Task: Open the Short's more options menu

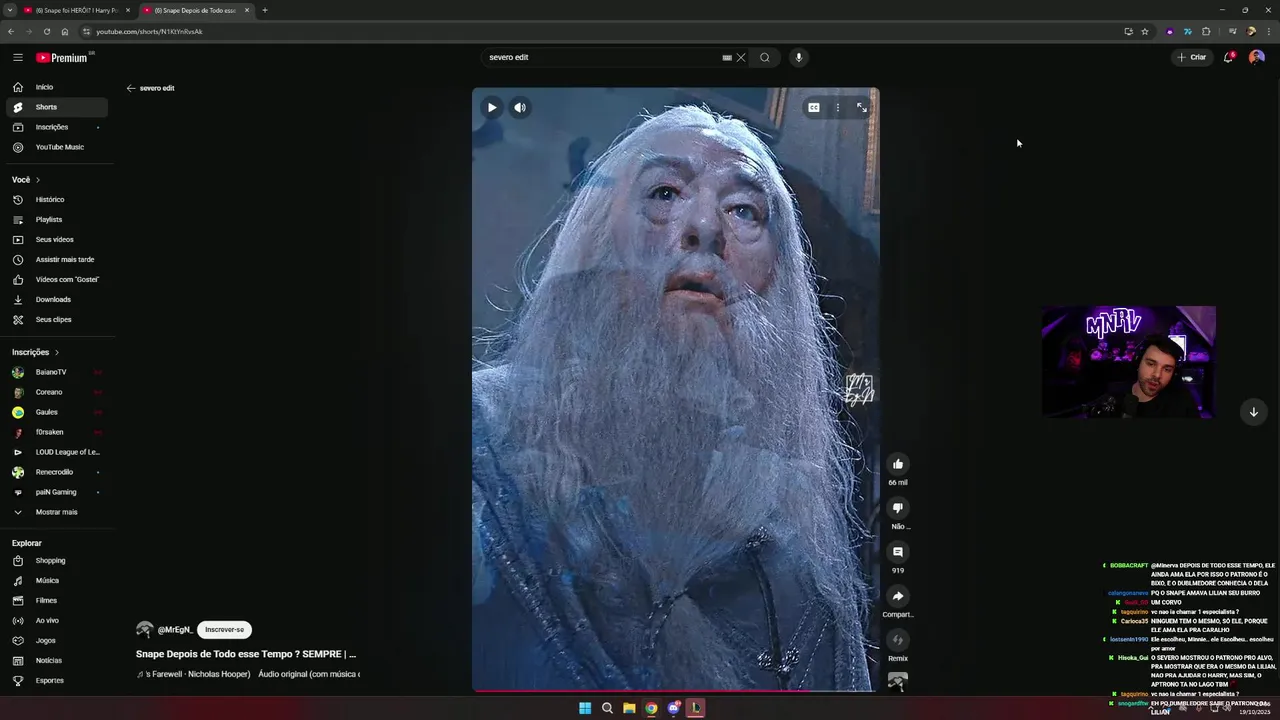Action: tap(838, 107)
